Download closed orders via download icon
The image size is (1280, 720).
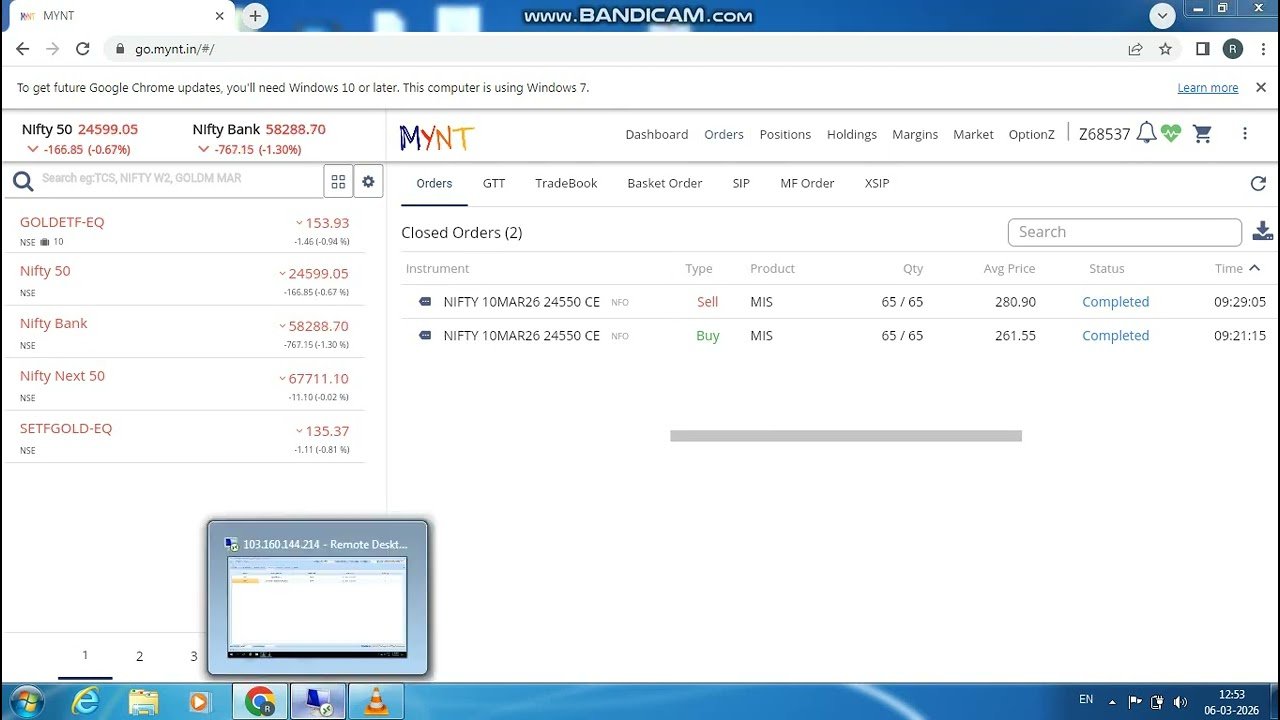(1262, 231)
